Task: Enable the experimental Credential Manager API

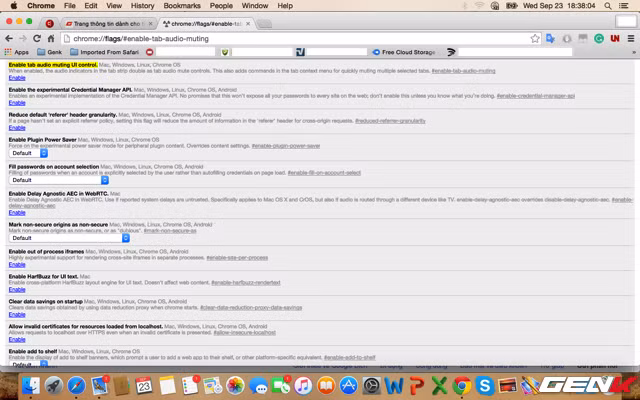Action: click(17, 102)
